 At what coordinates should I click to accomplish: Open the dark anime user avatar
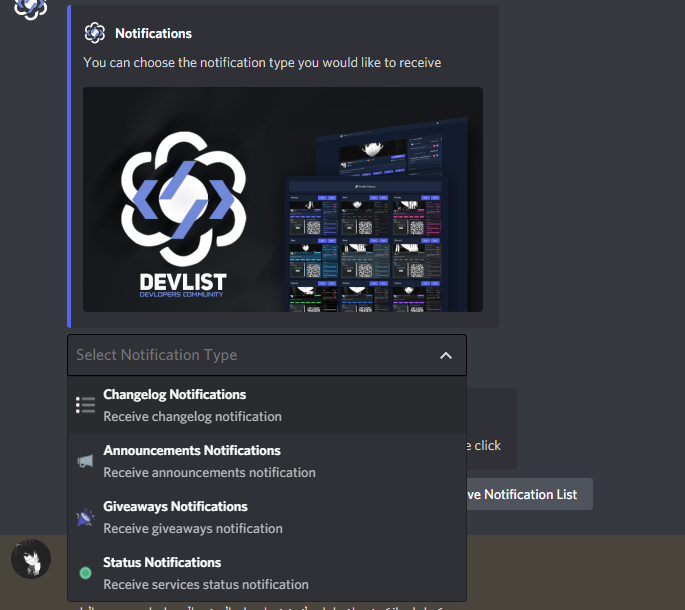point(31,559)
